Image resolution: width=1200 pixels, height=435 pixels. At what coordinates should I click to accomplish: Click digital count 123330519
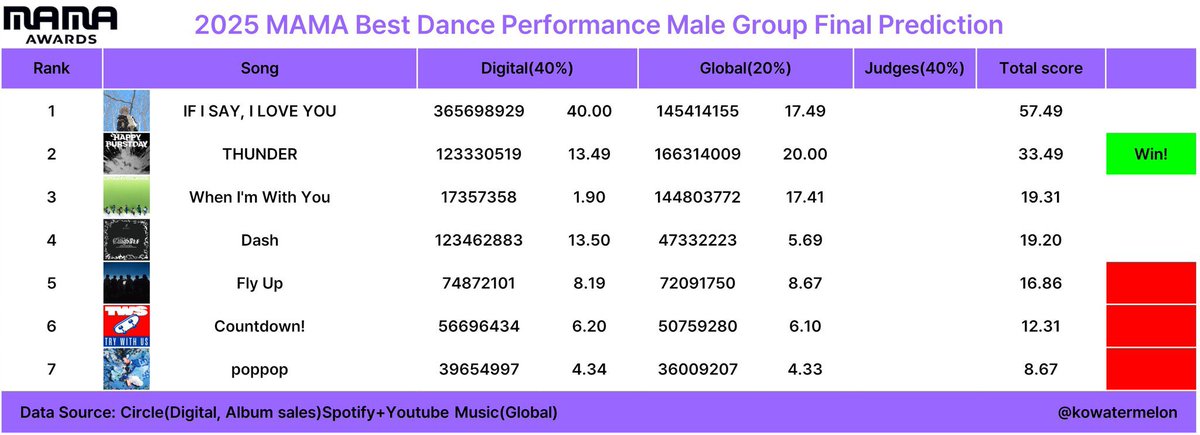479,154
